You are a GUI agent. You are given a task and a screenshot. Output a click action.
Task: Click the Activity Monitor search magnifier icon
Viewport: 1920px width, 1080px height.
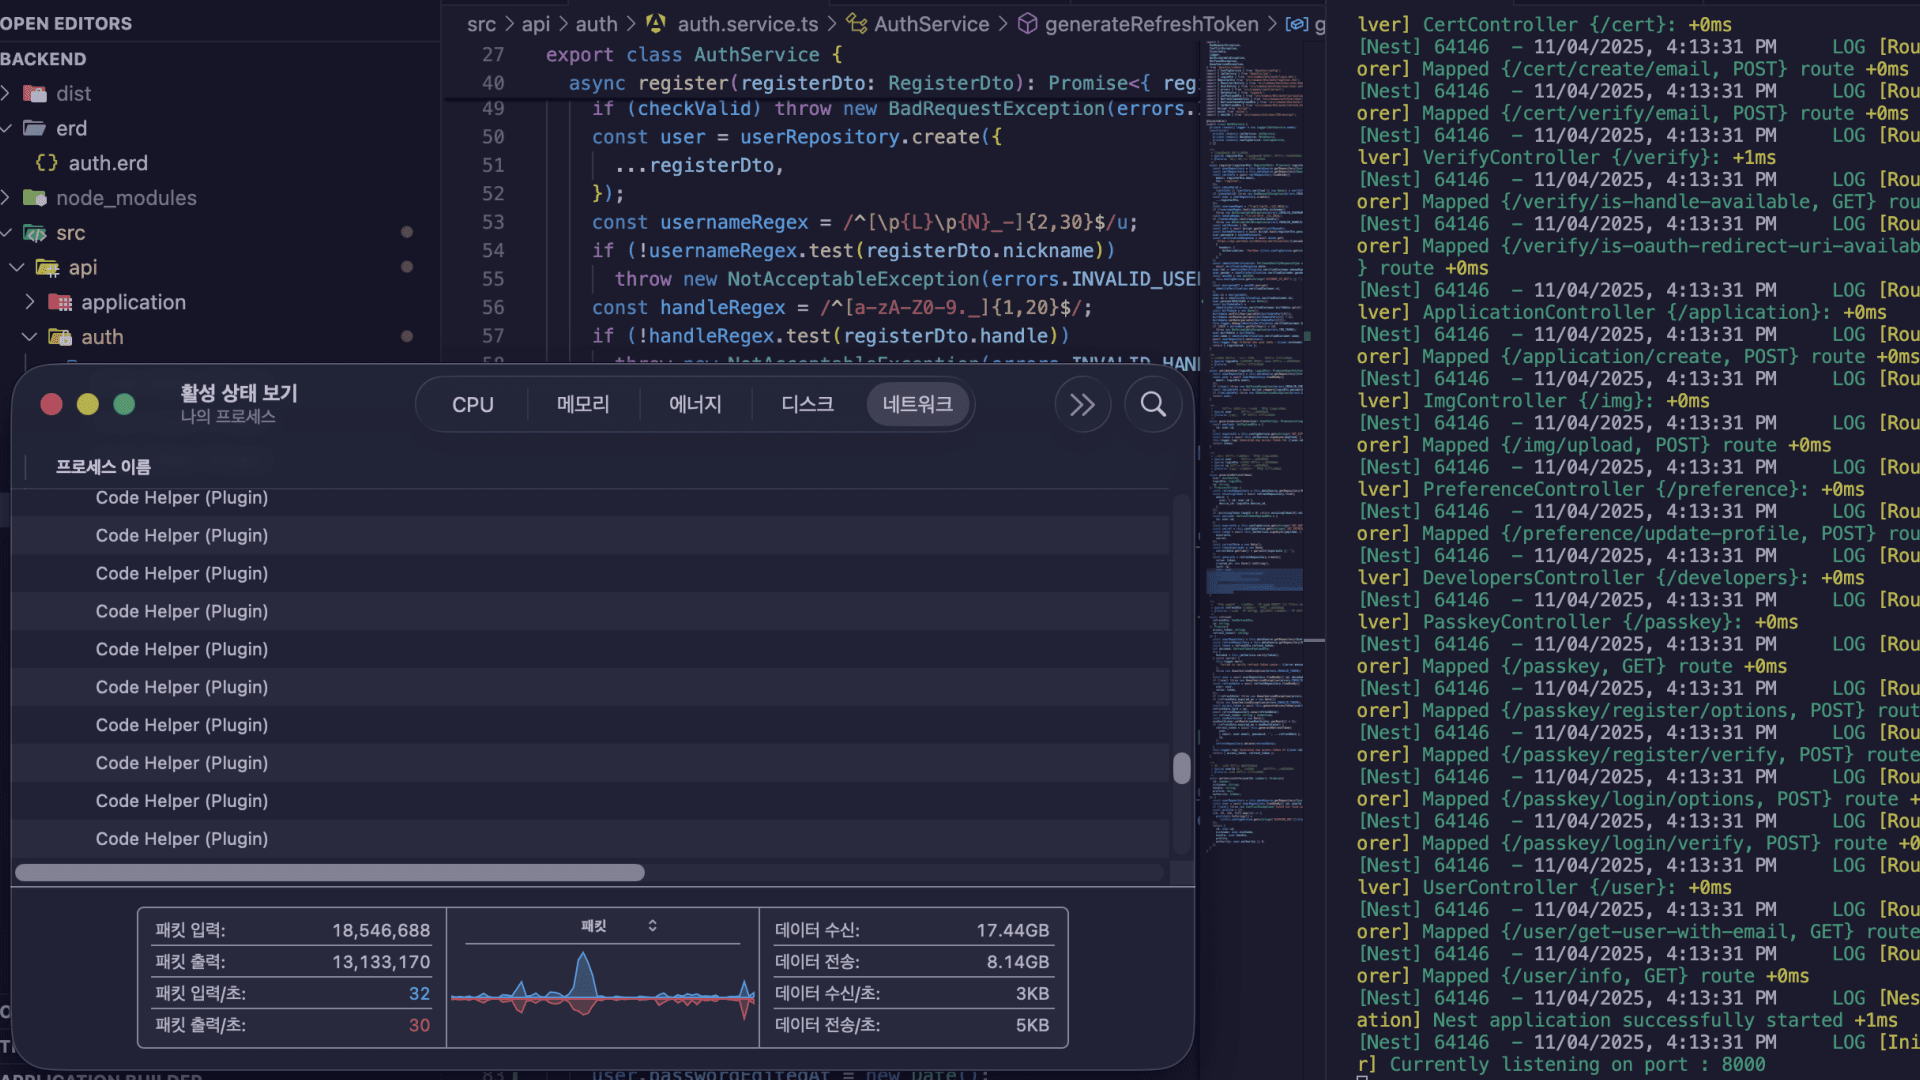pos(1153,404)
